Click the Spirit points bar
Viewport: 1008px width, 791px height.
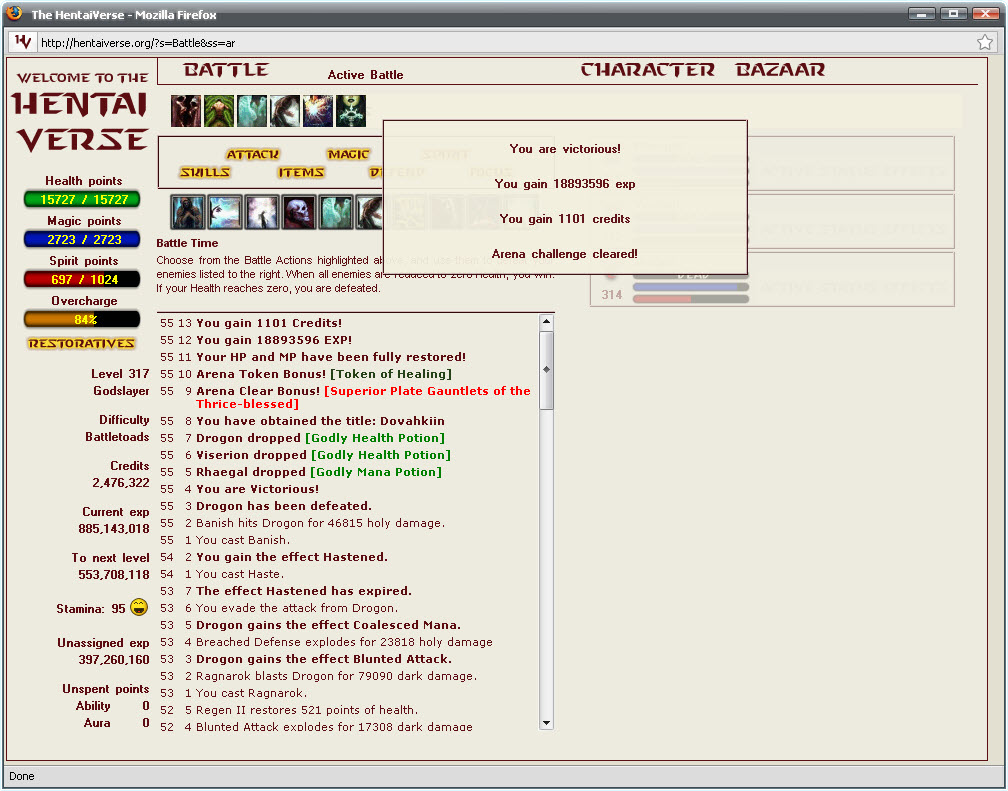click(x=82, y=279)
